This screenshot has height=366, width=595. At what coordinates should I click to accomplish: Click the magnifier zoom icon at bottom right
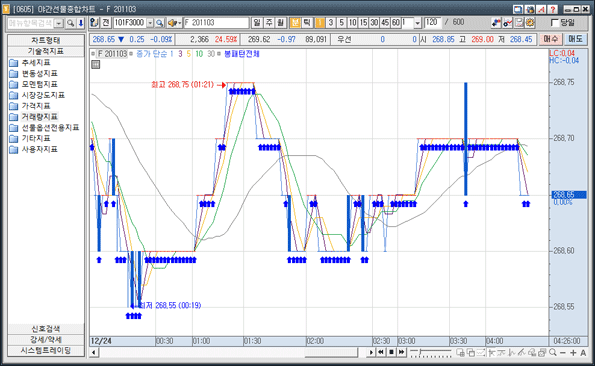(x=553, y=353)
